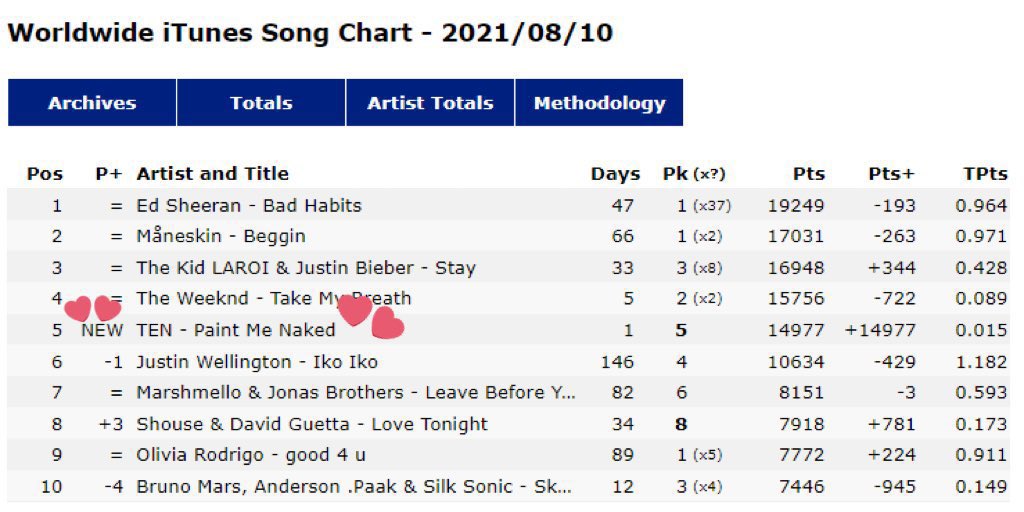
Task: Select Måneskin - Beggin entry
Action: pos(221,236)
